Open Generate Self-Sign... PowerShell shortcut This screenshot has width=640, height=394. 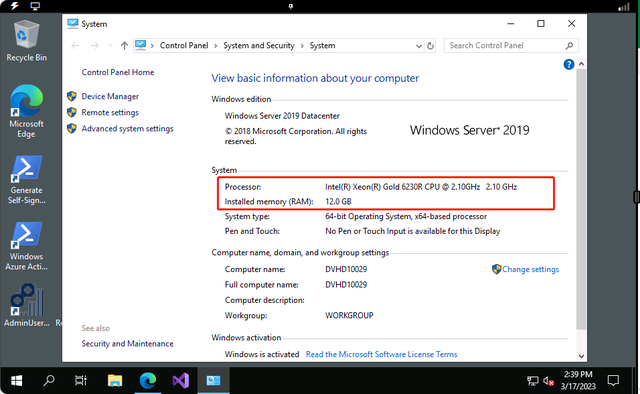click(x=27, y=180)
